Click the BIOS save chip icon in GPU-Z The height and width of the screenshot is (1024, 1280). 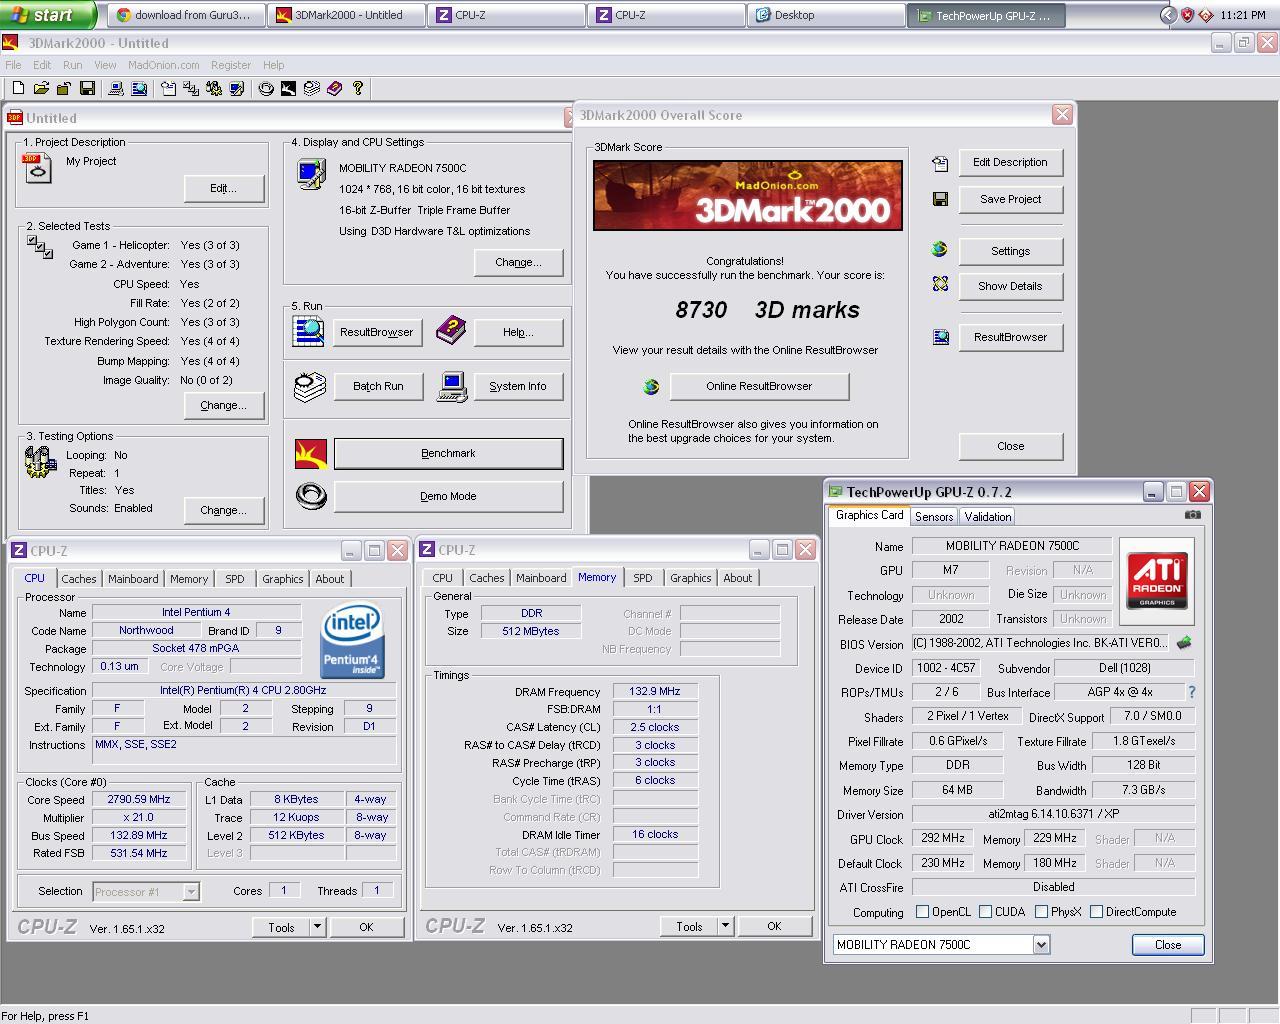click(x=1185, y=643)
